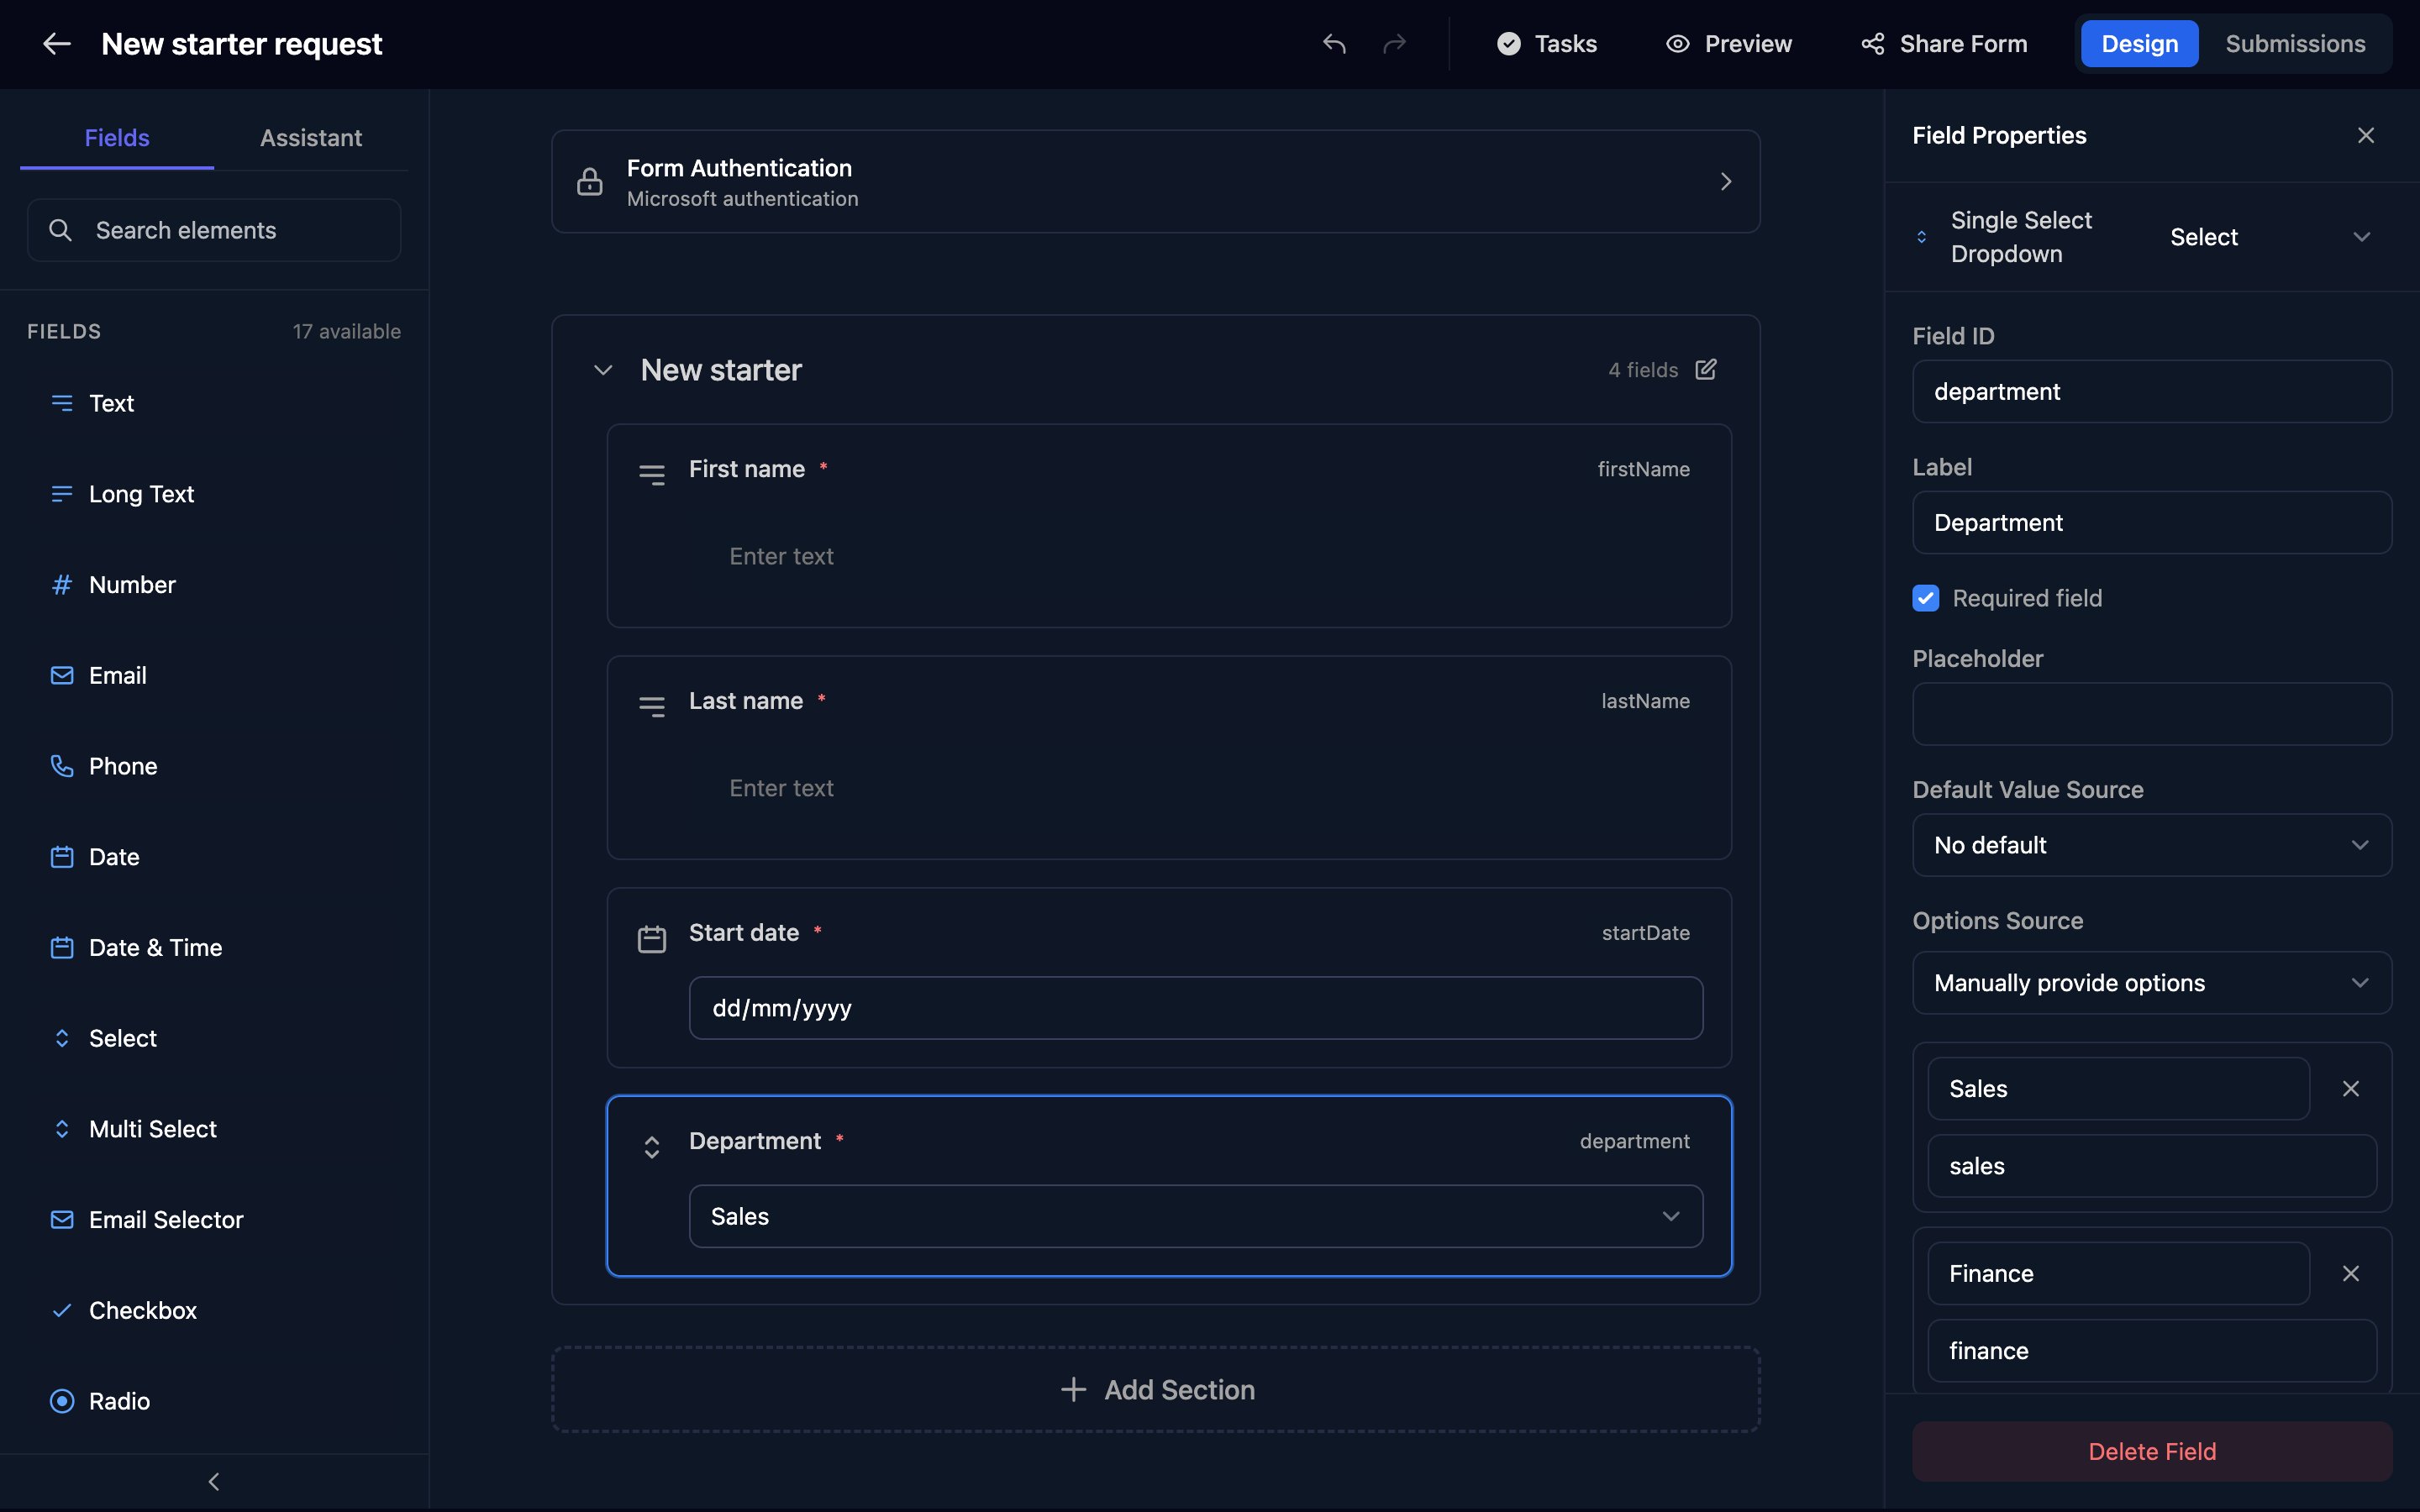The height and width of the screenshot is (1512, 2420).
Task: Switch to the Design view
Action: point(2139,44)
